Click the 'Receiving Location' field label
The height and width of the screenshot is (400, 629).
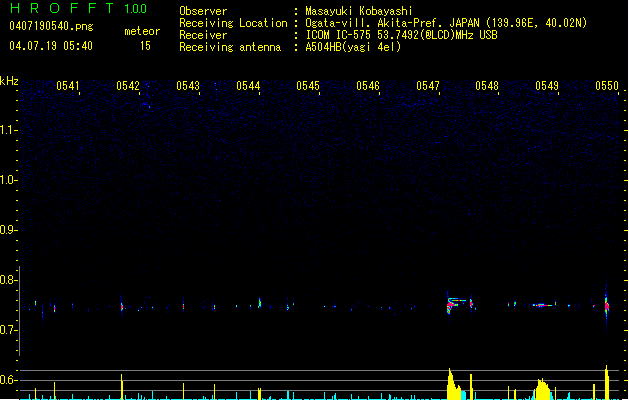(x=233, y=23)
